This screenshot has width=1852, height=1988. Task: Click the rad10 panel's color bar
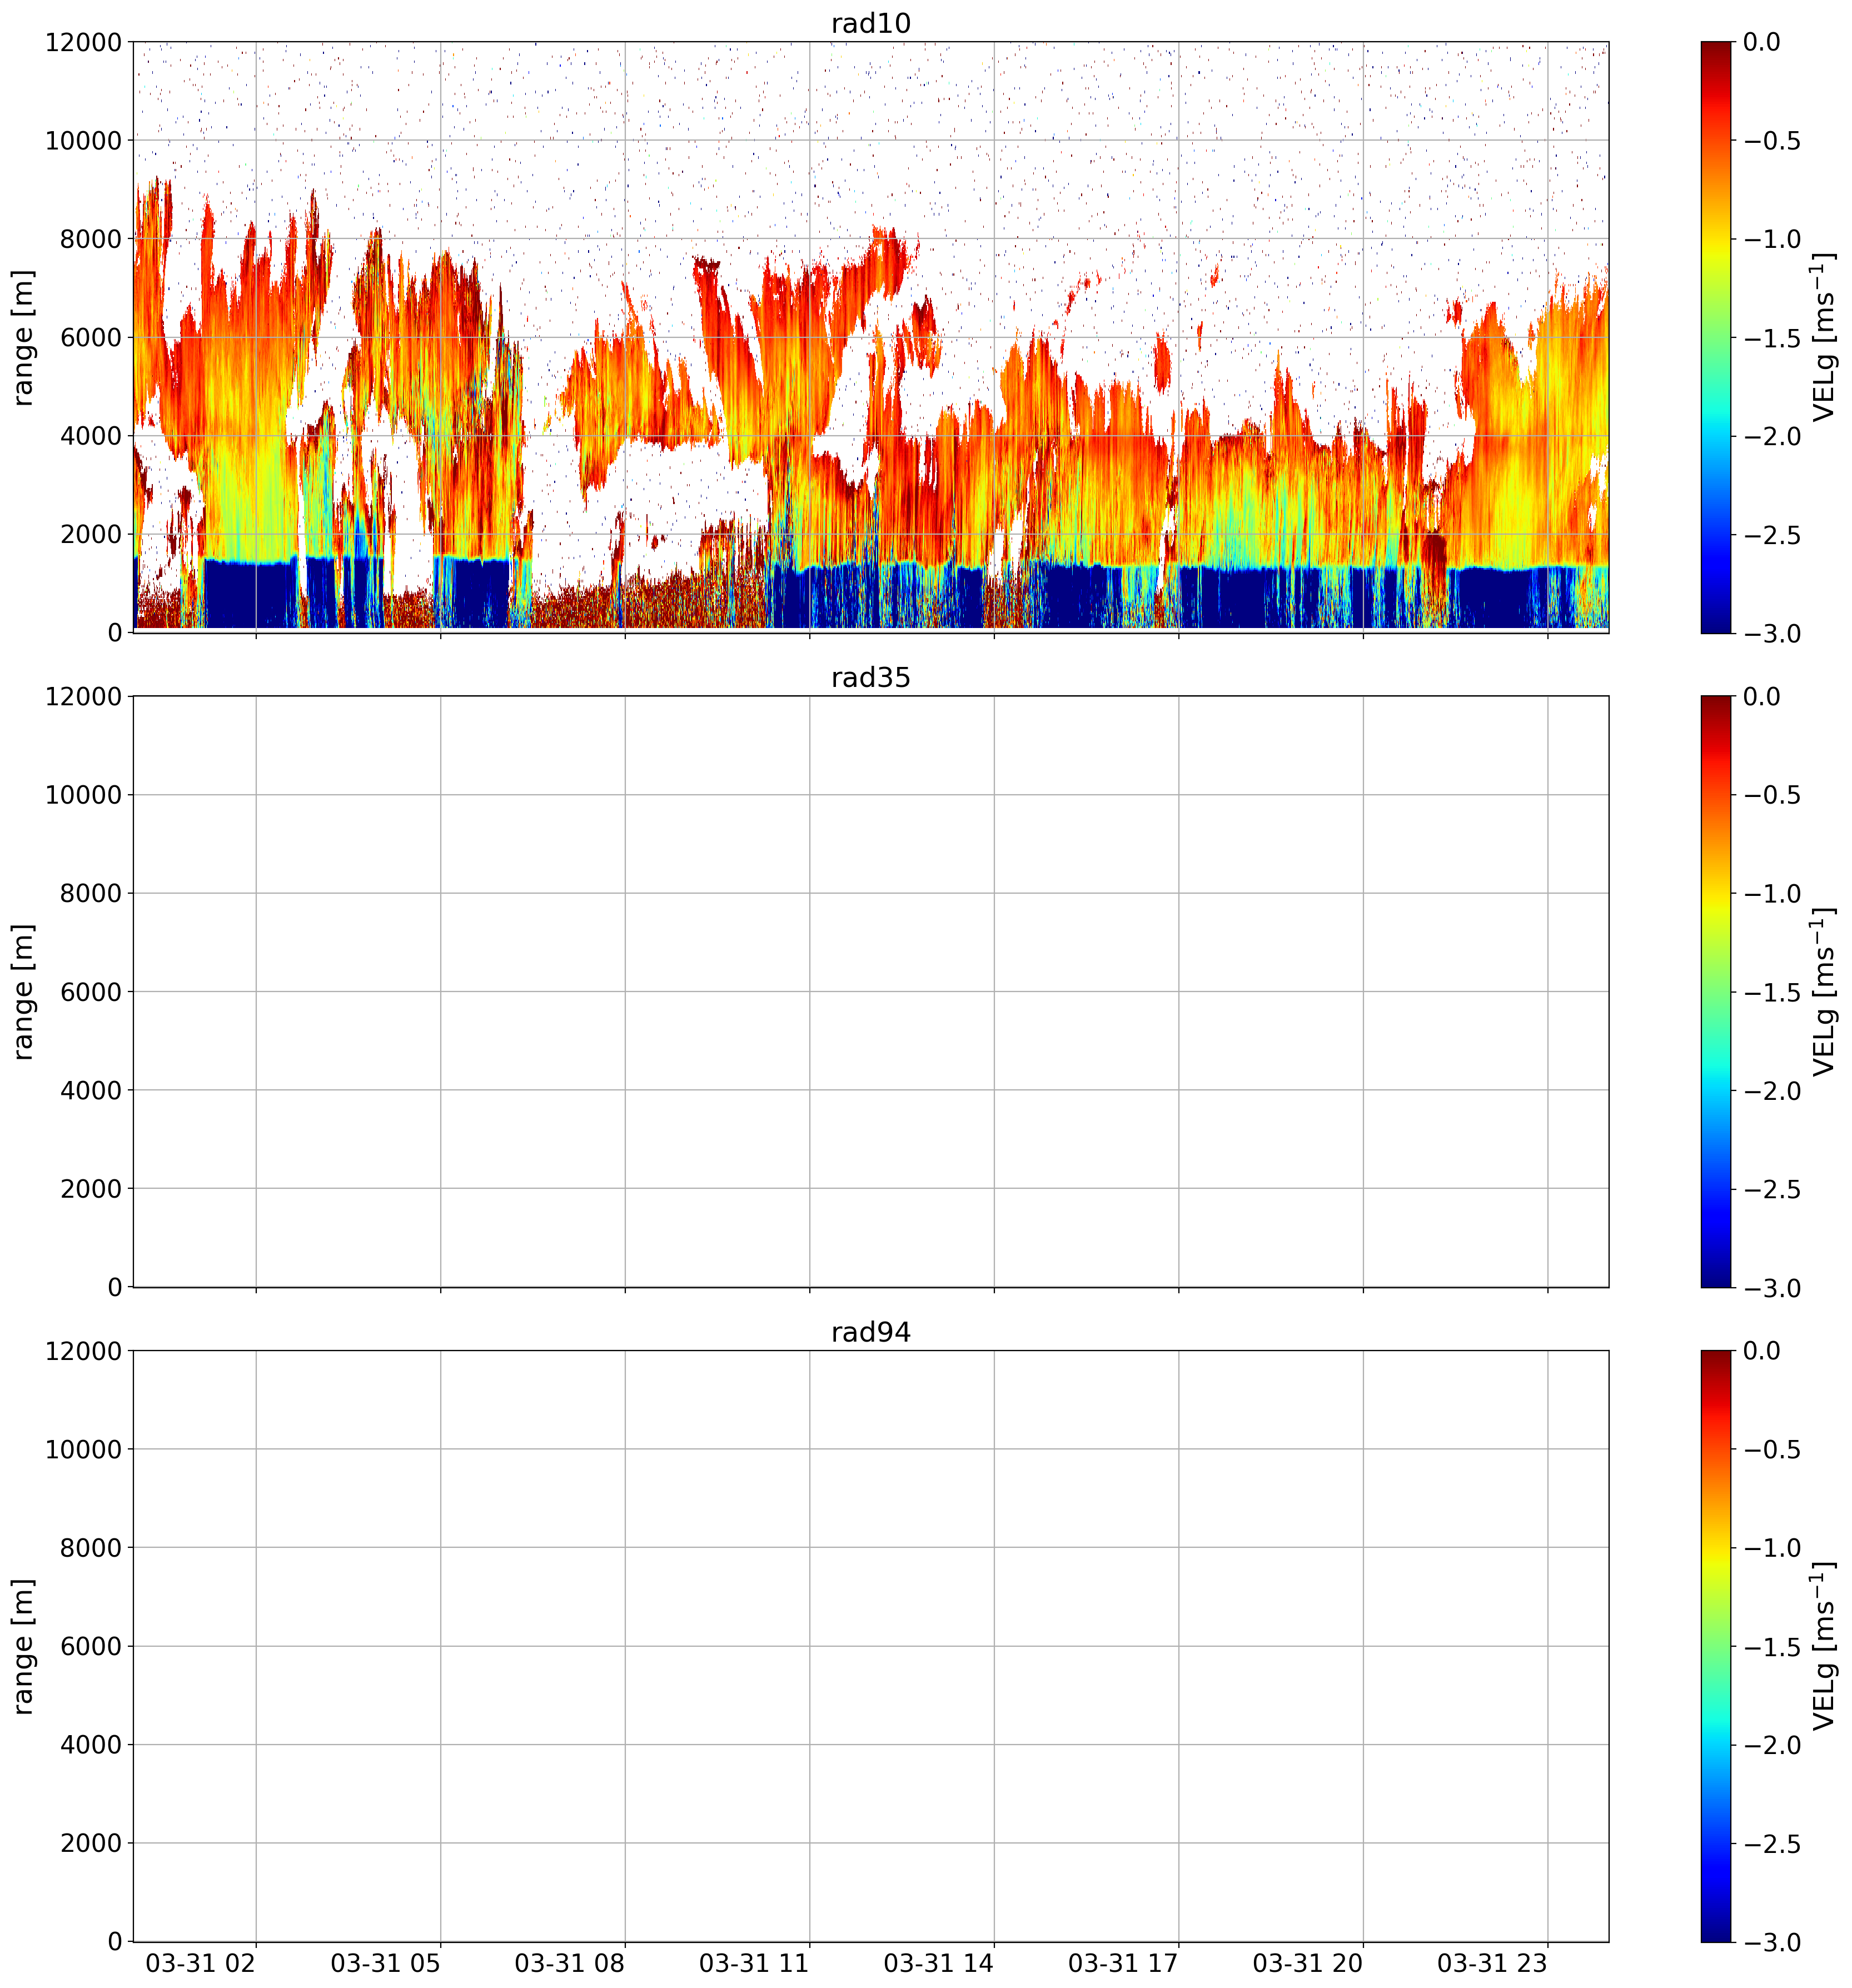(1715, 337)
